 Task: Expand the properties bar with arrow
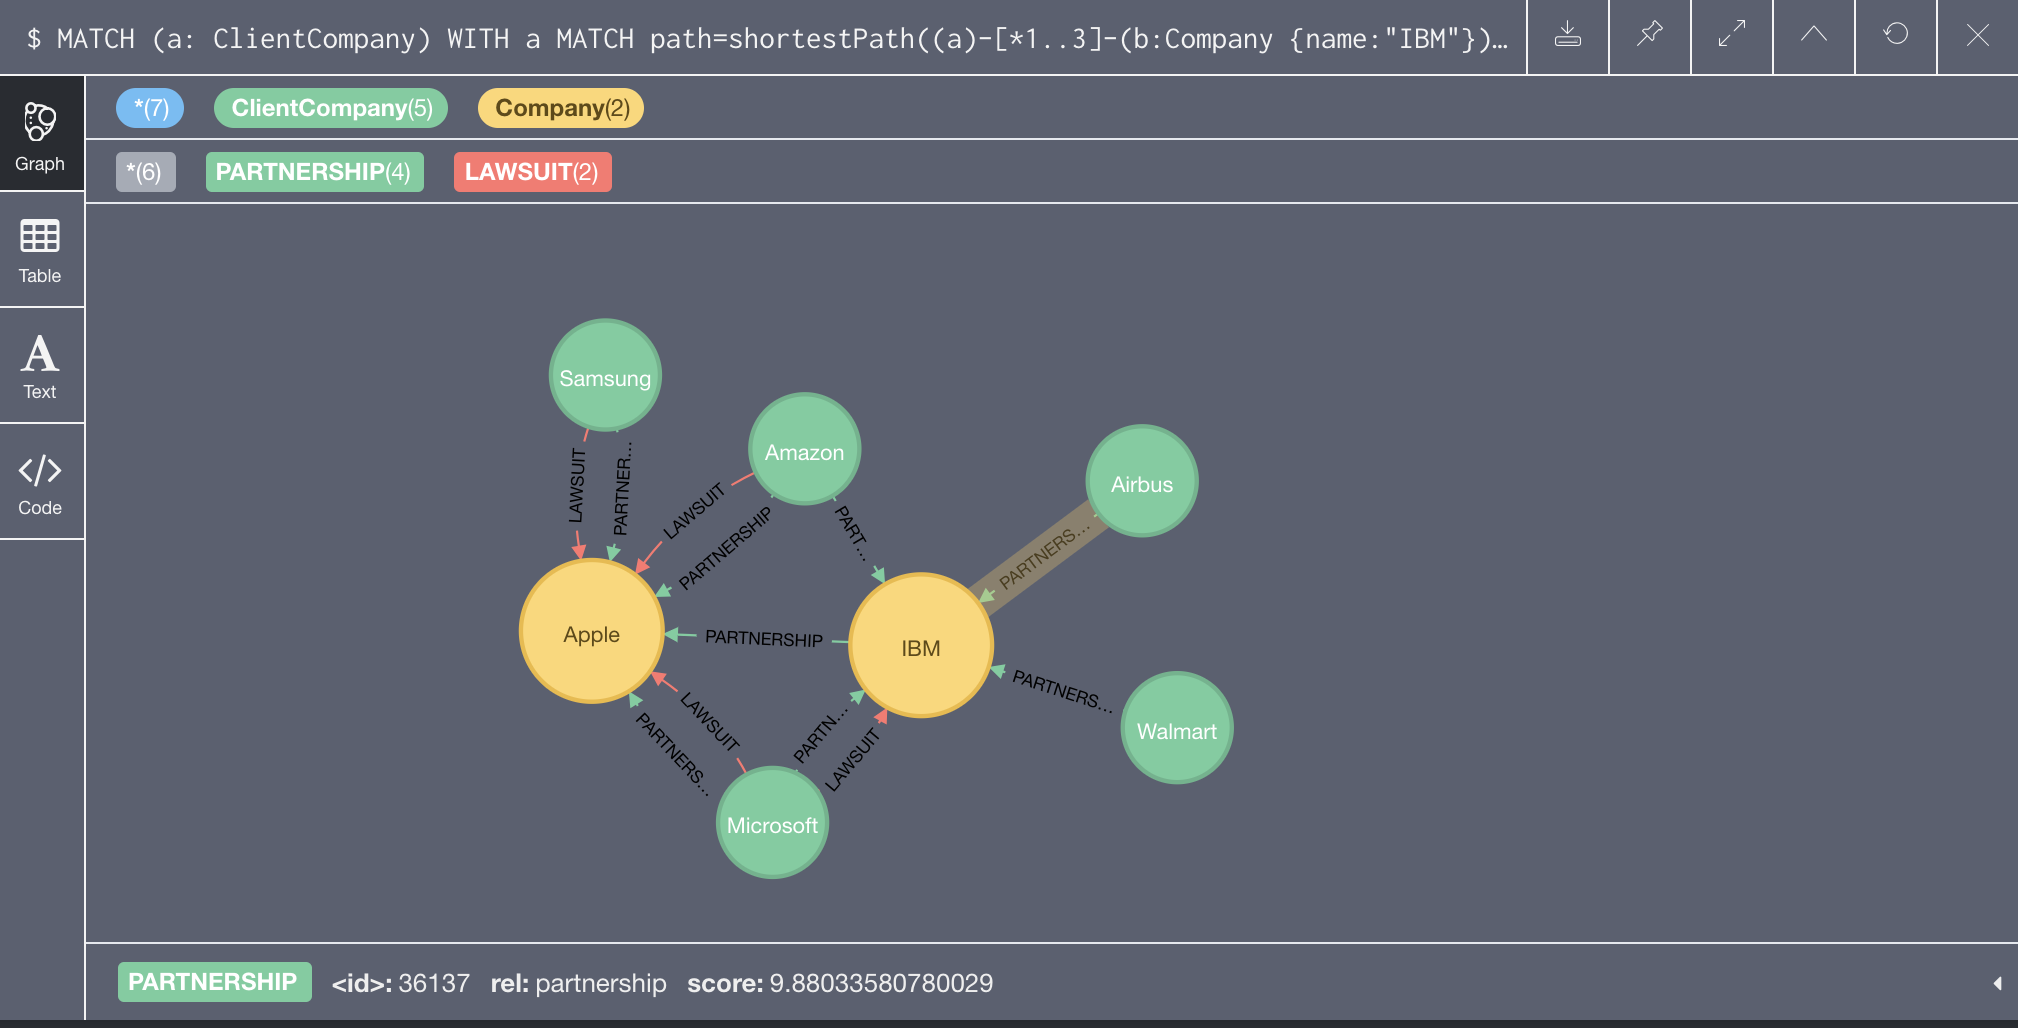pos(1997,983)
